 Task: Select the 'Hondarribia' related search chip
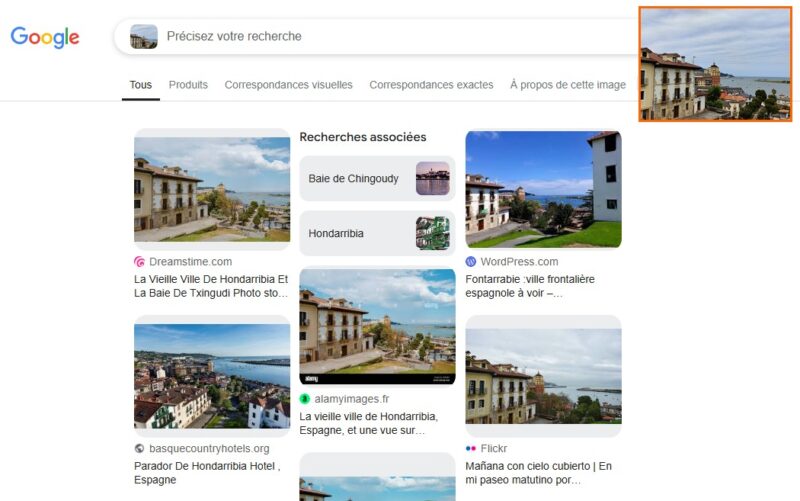pyautogui.click(x=377, y=233)
